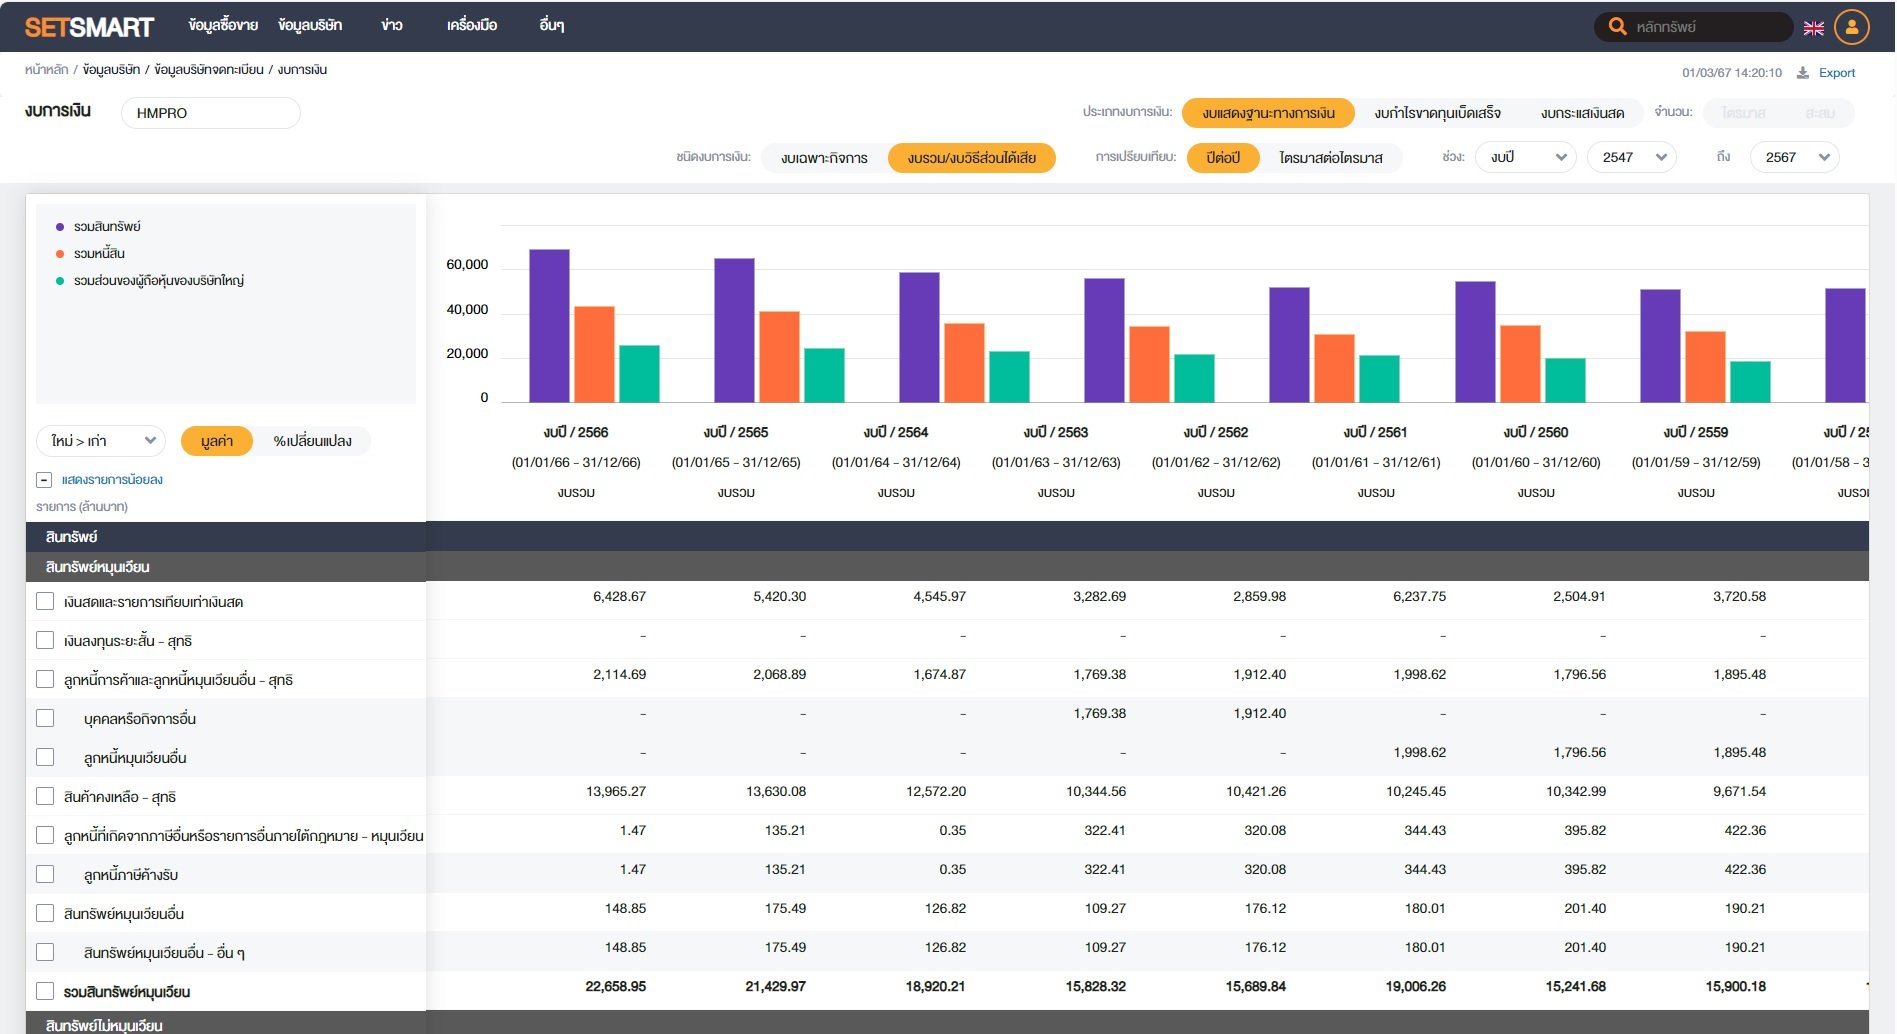
Task: Switch language with the UK flag icon
Action: pos(1814,28)
